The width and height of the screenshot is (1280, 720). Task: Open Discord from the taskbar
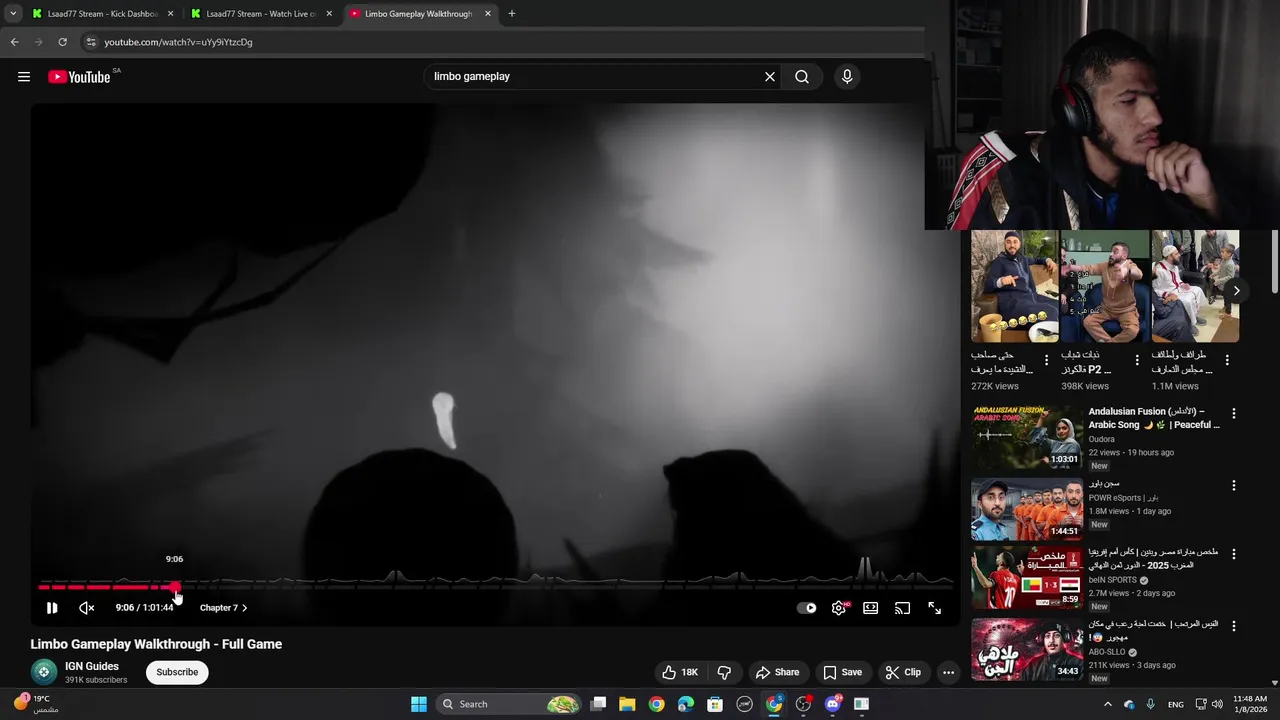[833, 704]
